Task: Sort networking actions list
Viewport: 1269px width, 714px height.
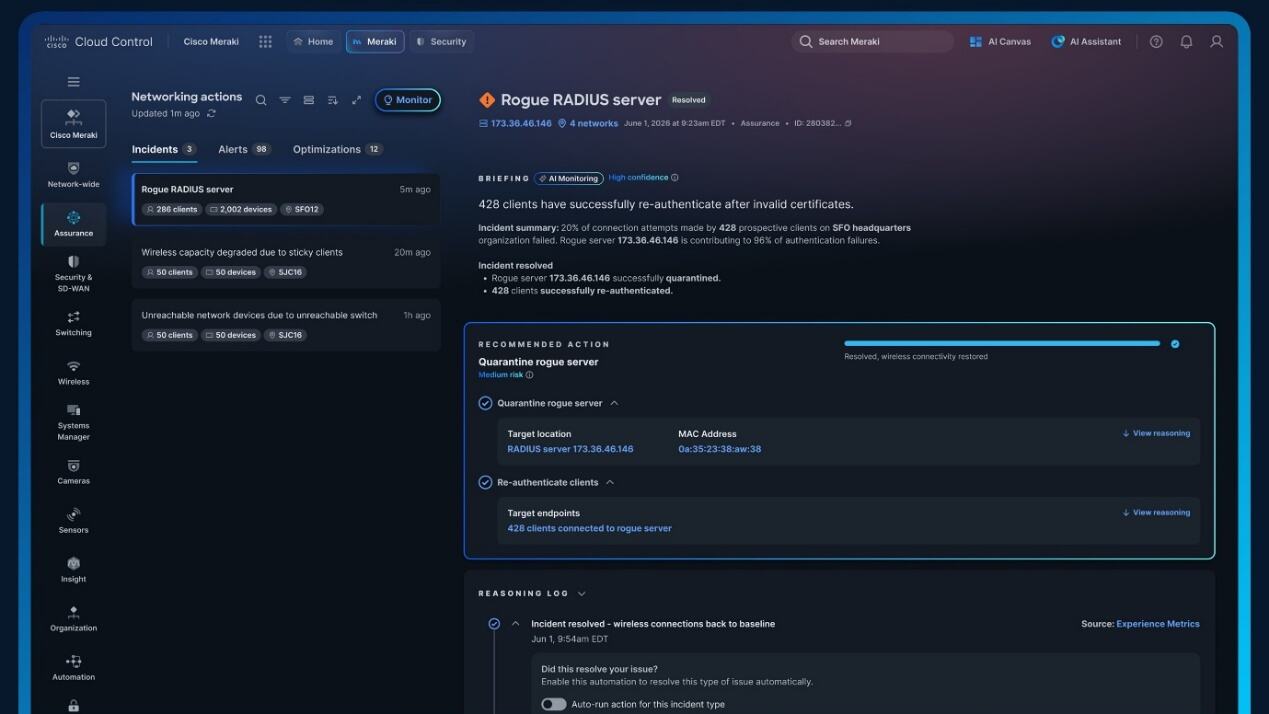Action: pyautogui.click(x=333, y=100)
